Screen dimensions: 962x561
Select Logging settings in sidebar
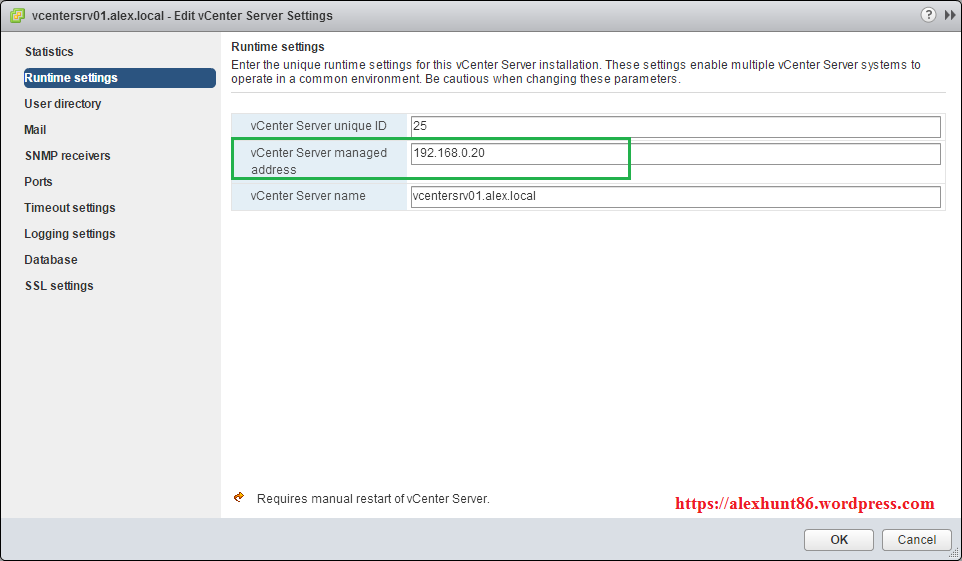click(x=70, y=234)
